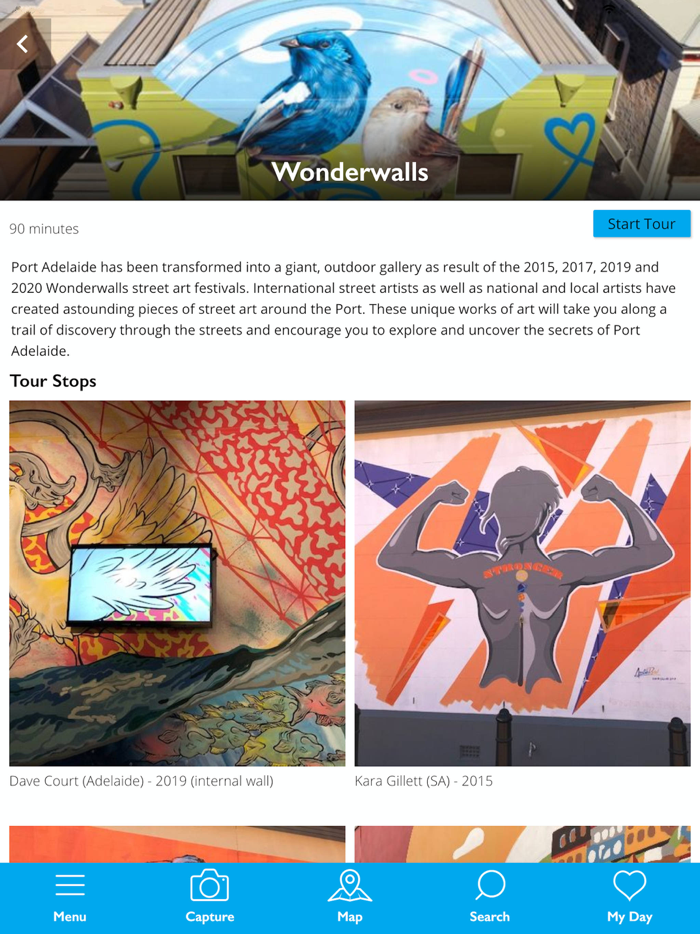Open the Dave Court mural thumbnail
This screenshot has height=934, width=700.
177,583
